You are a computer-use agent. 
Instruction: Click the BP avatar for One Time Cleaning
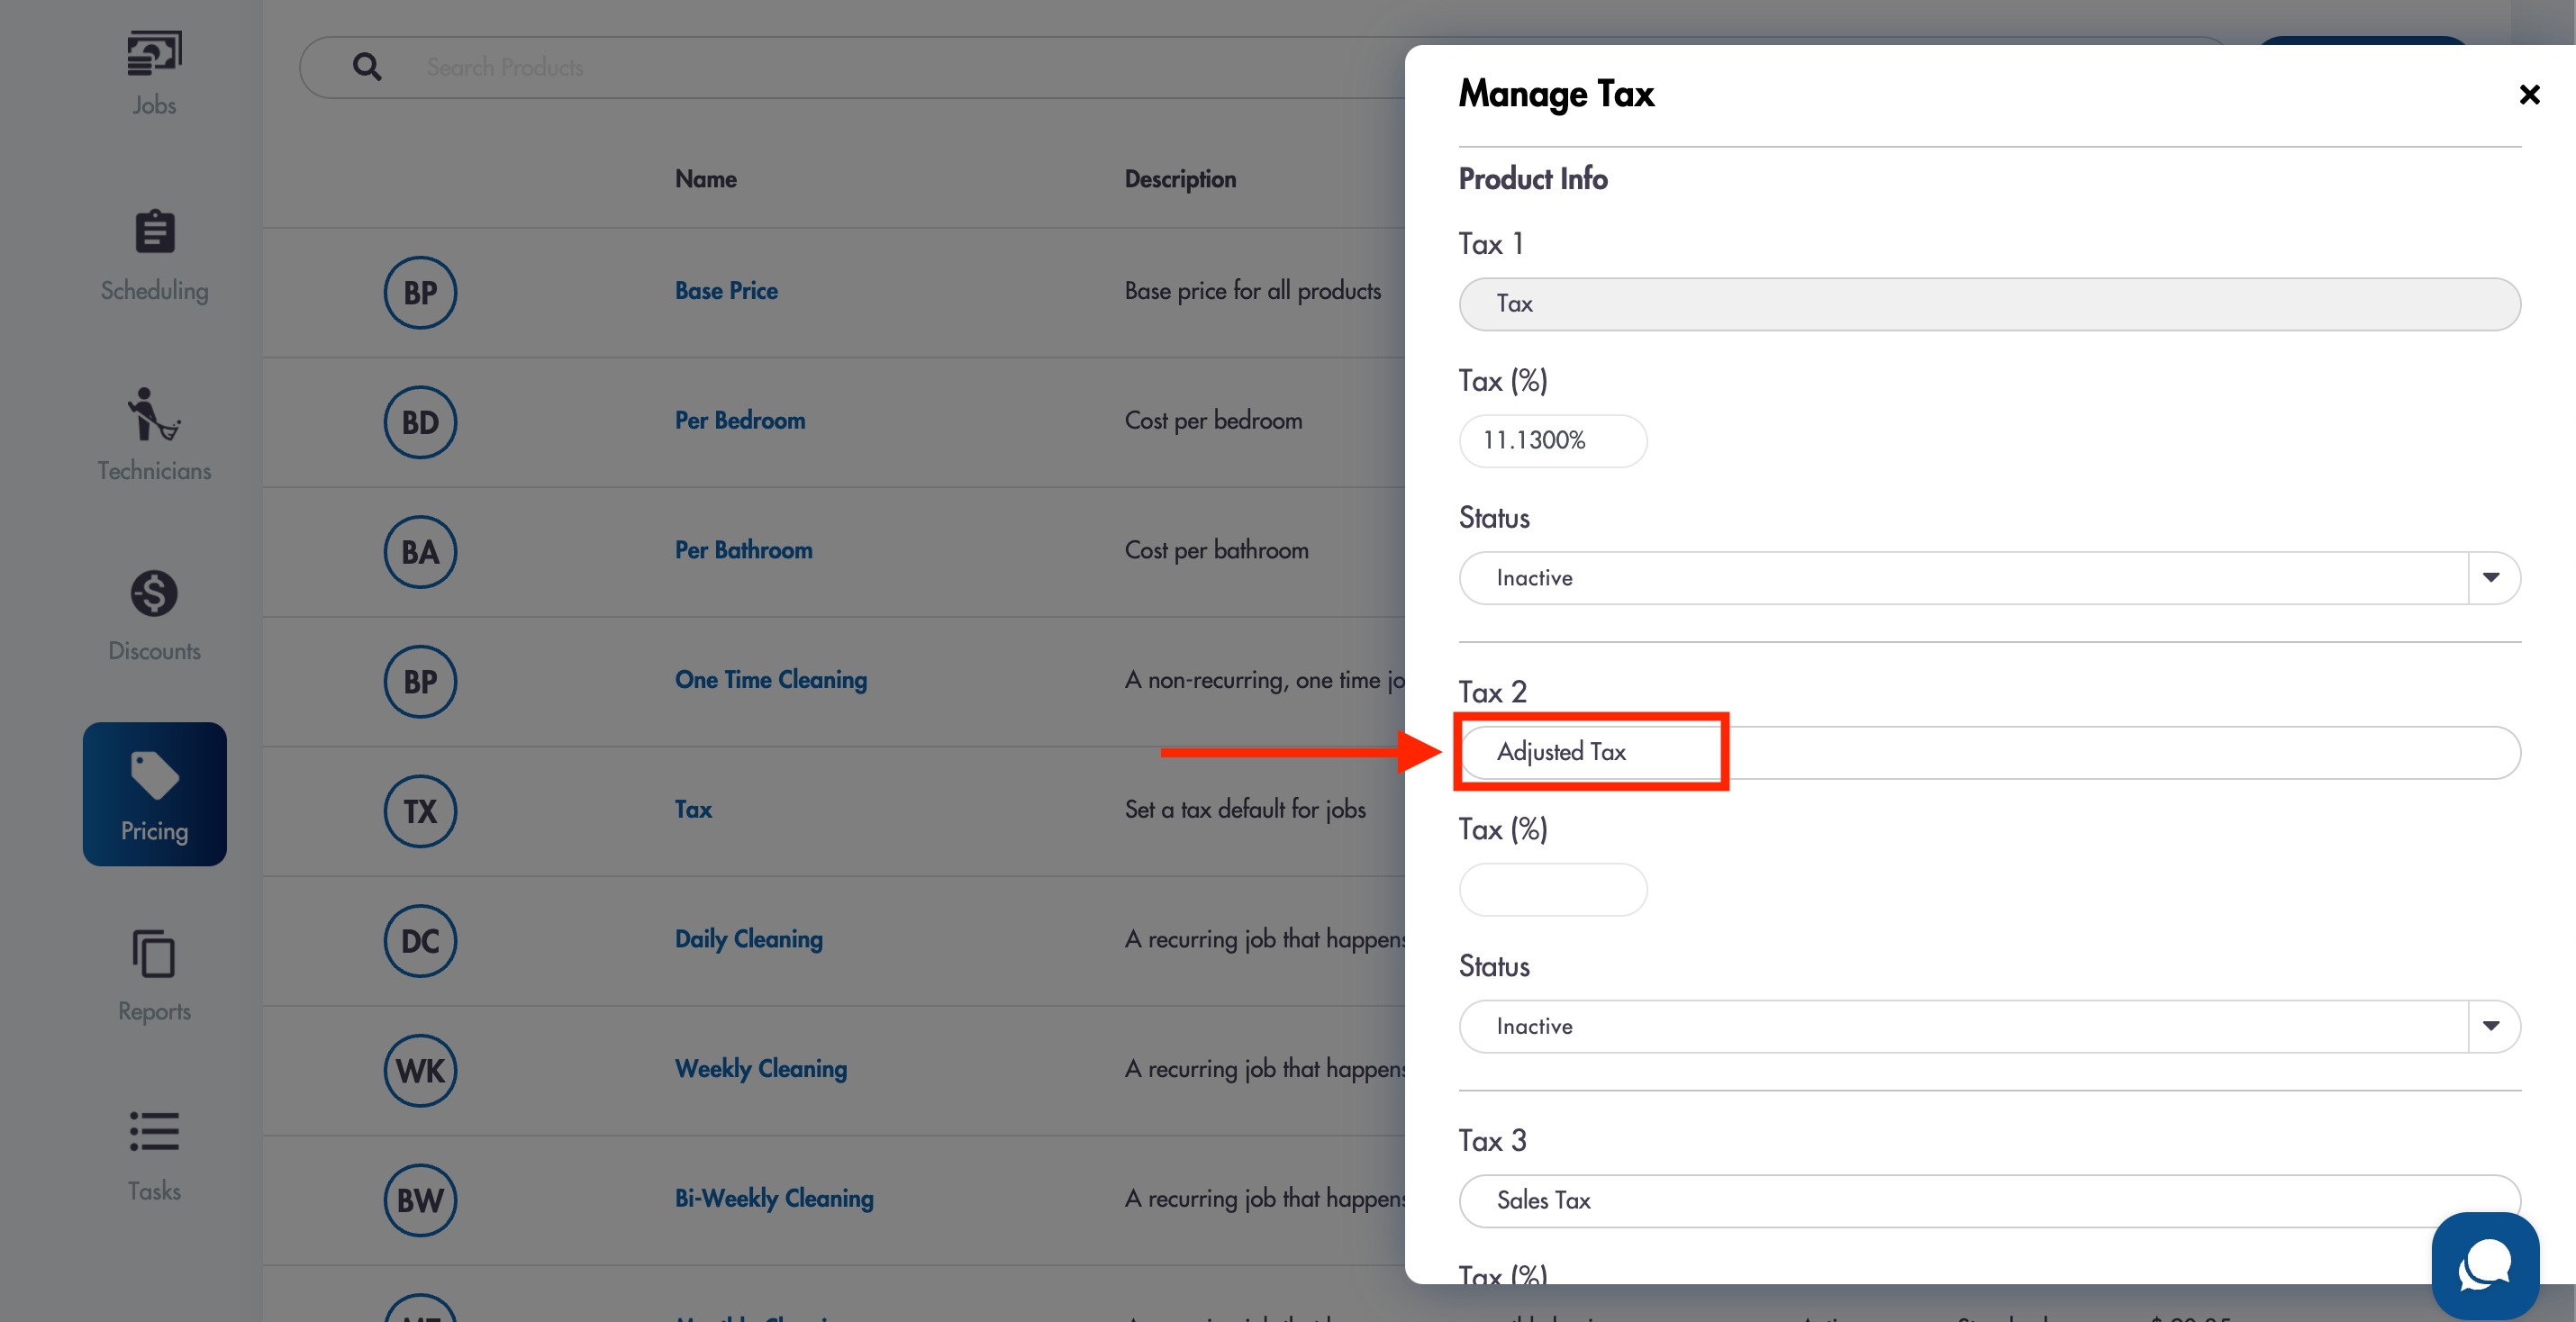420,681
